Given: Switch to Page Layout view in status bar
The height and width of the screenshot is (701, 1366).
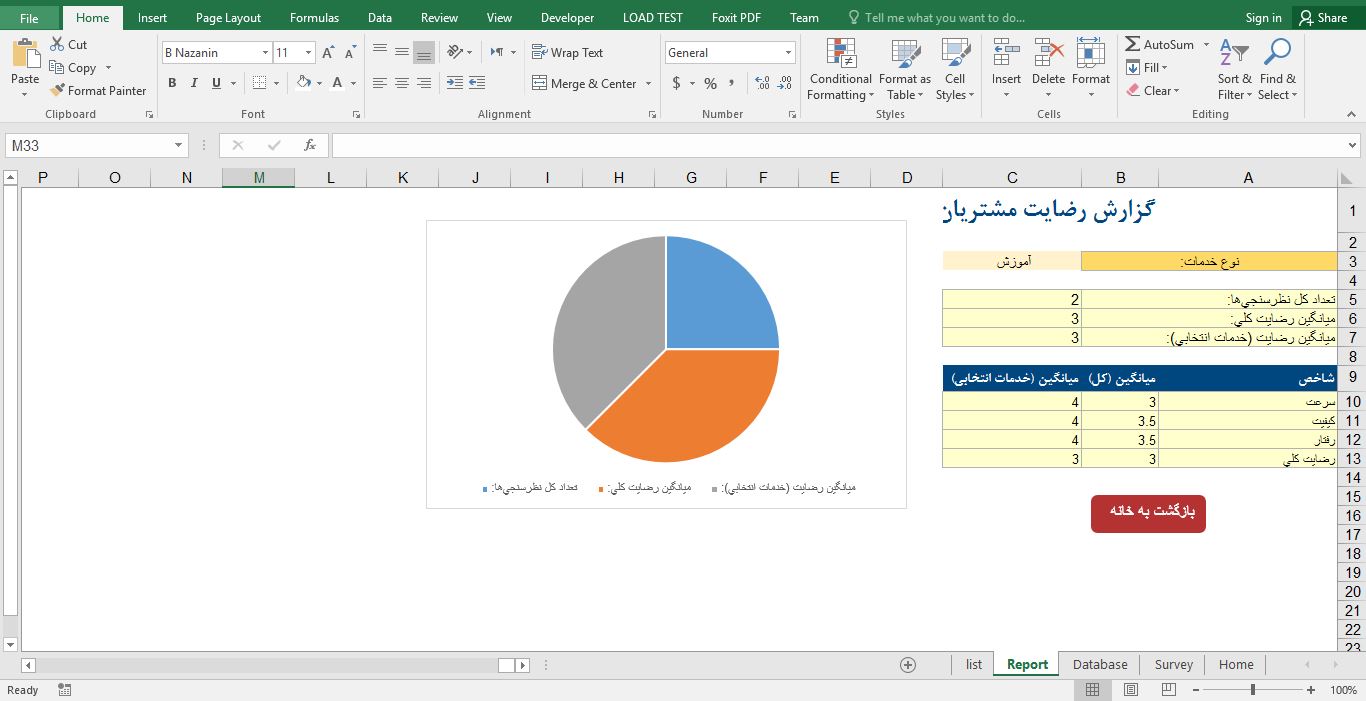Looking at the screenshot, I should (1130, 690).
